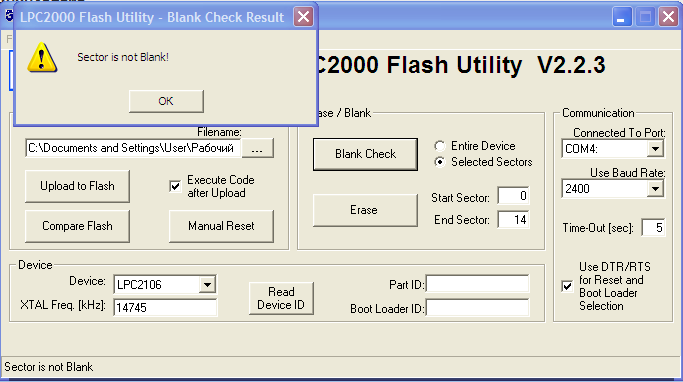Click the 'Start Sector:' label

460,198
